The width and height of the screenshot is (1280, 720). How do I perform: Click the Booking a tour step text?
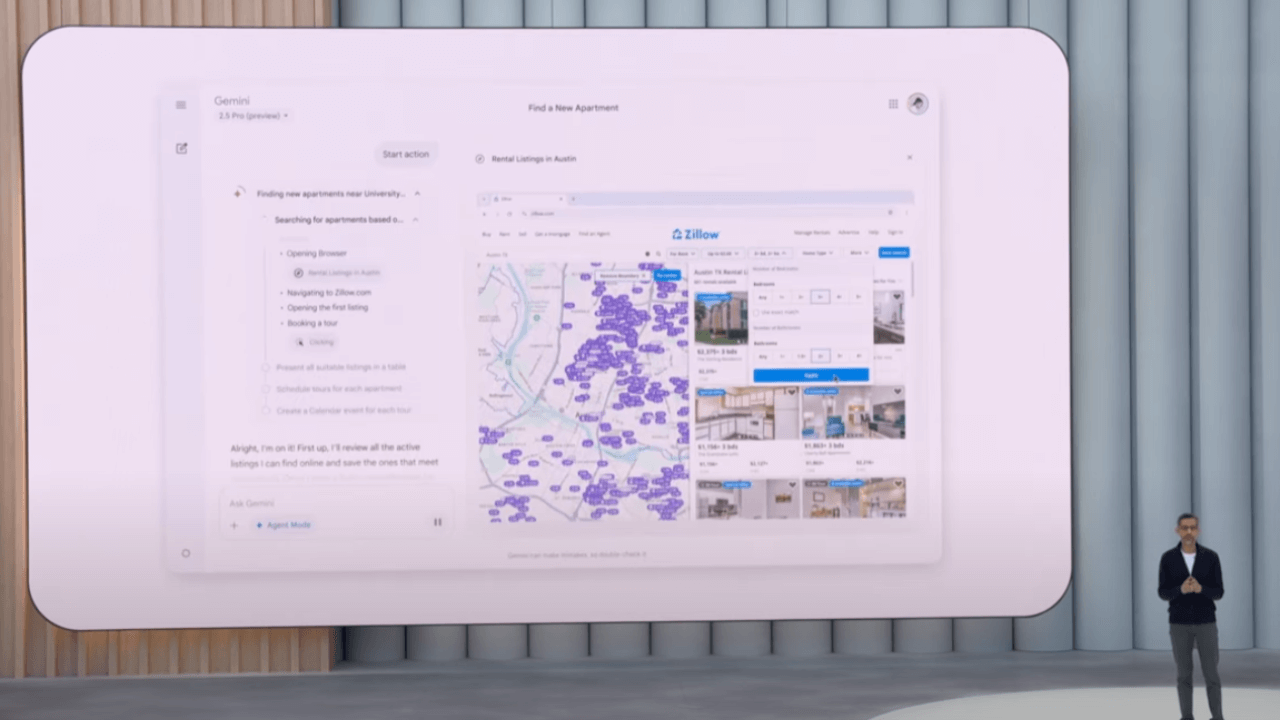312,323
